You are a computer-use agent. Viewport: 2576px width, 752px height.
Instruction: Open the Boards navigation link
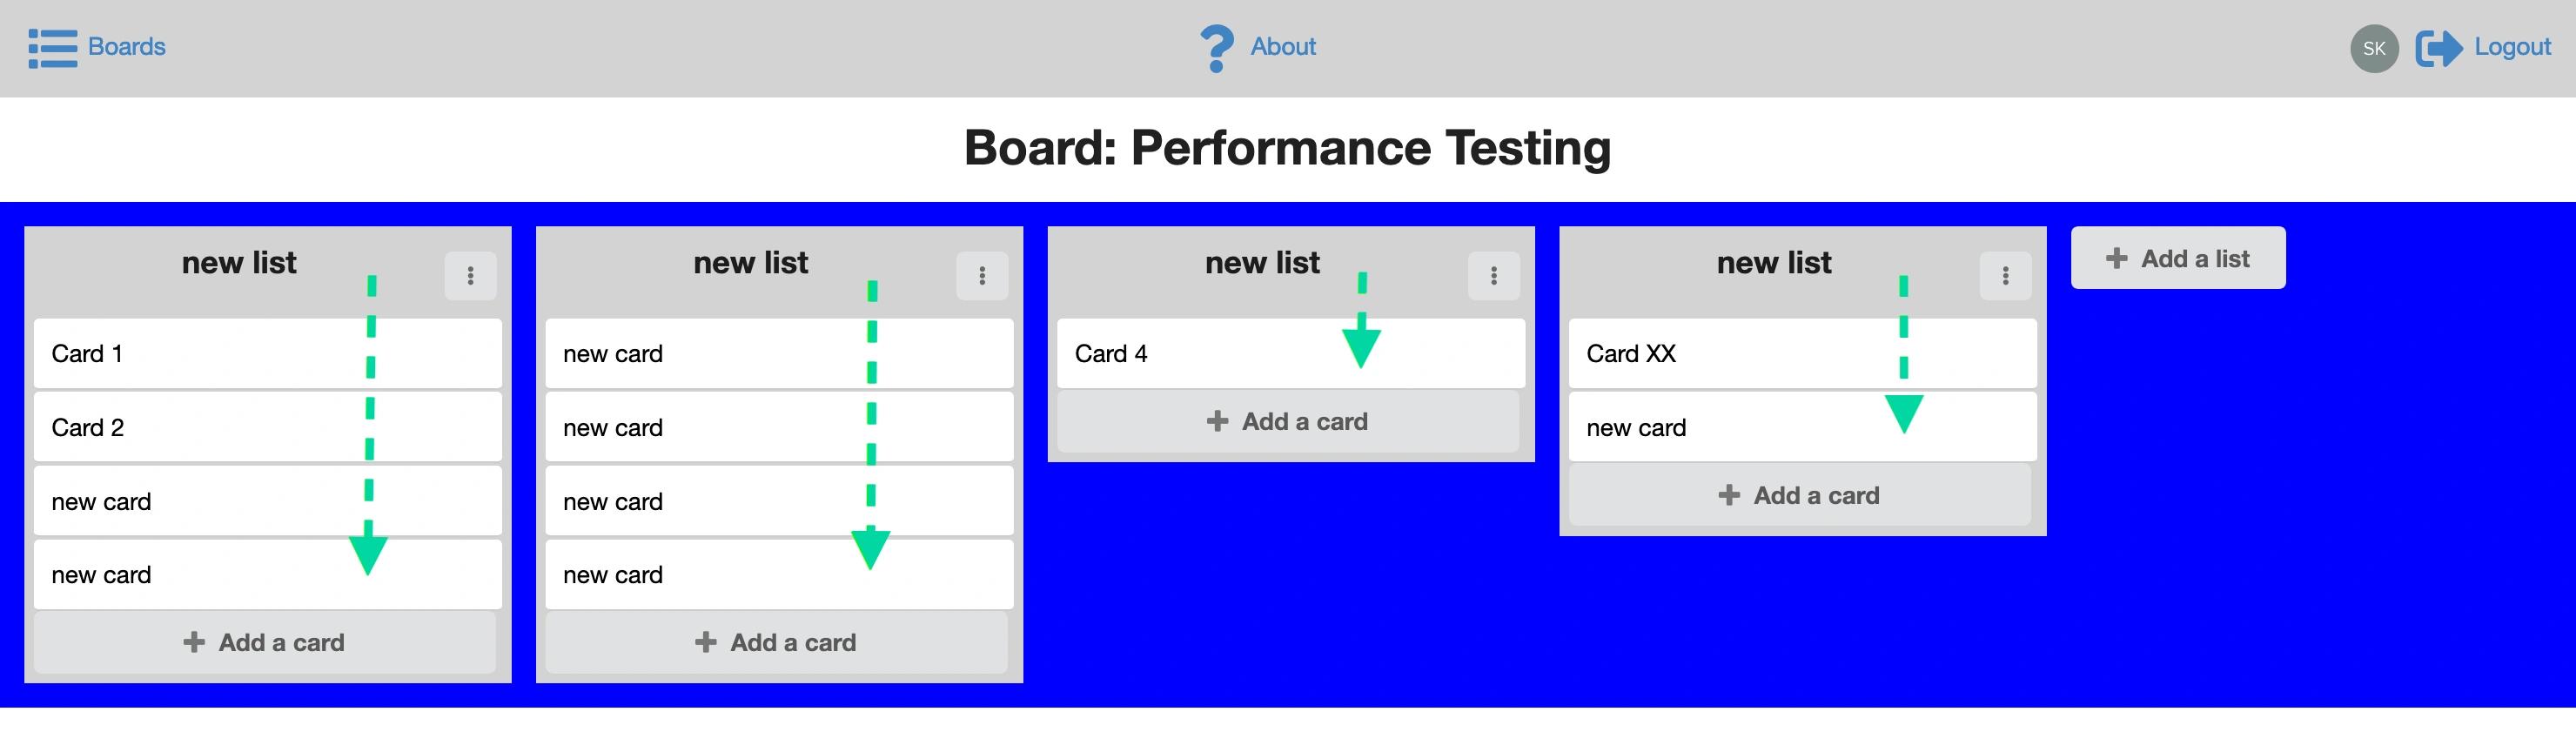tap(127, 47)
